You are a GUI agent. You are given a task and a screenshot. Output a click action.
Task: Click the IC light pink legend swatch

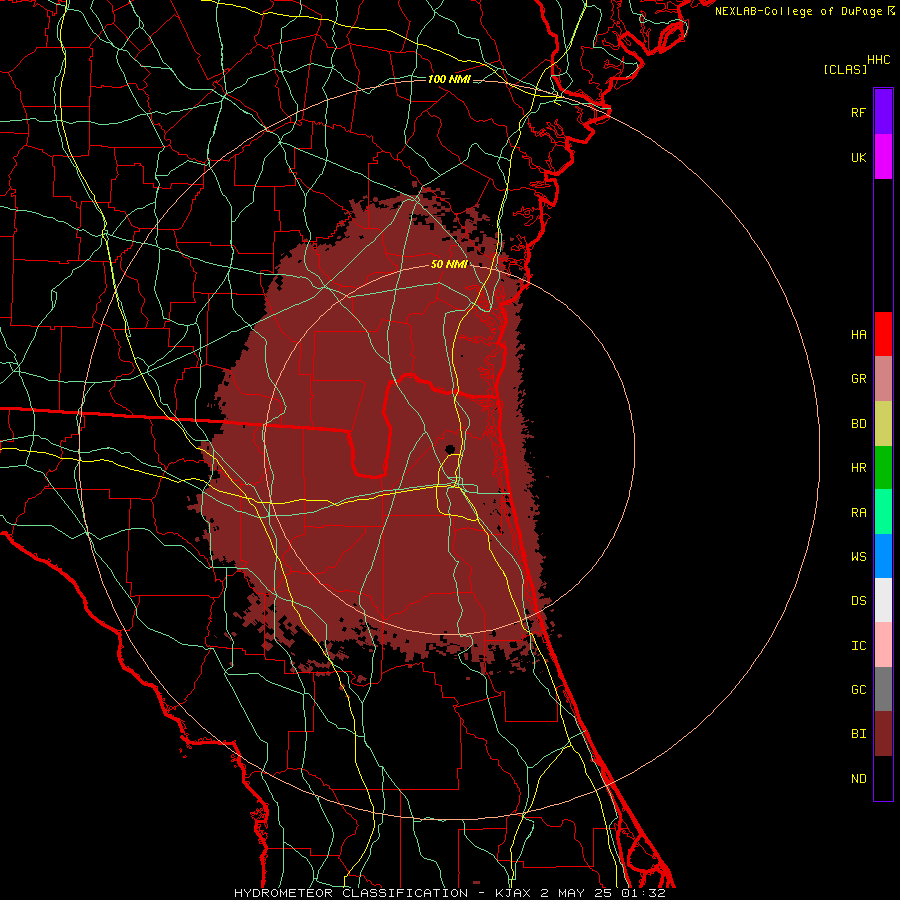coord(883,645)
